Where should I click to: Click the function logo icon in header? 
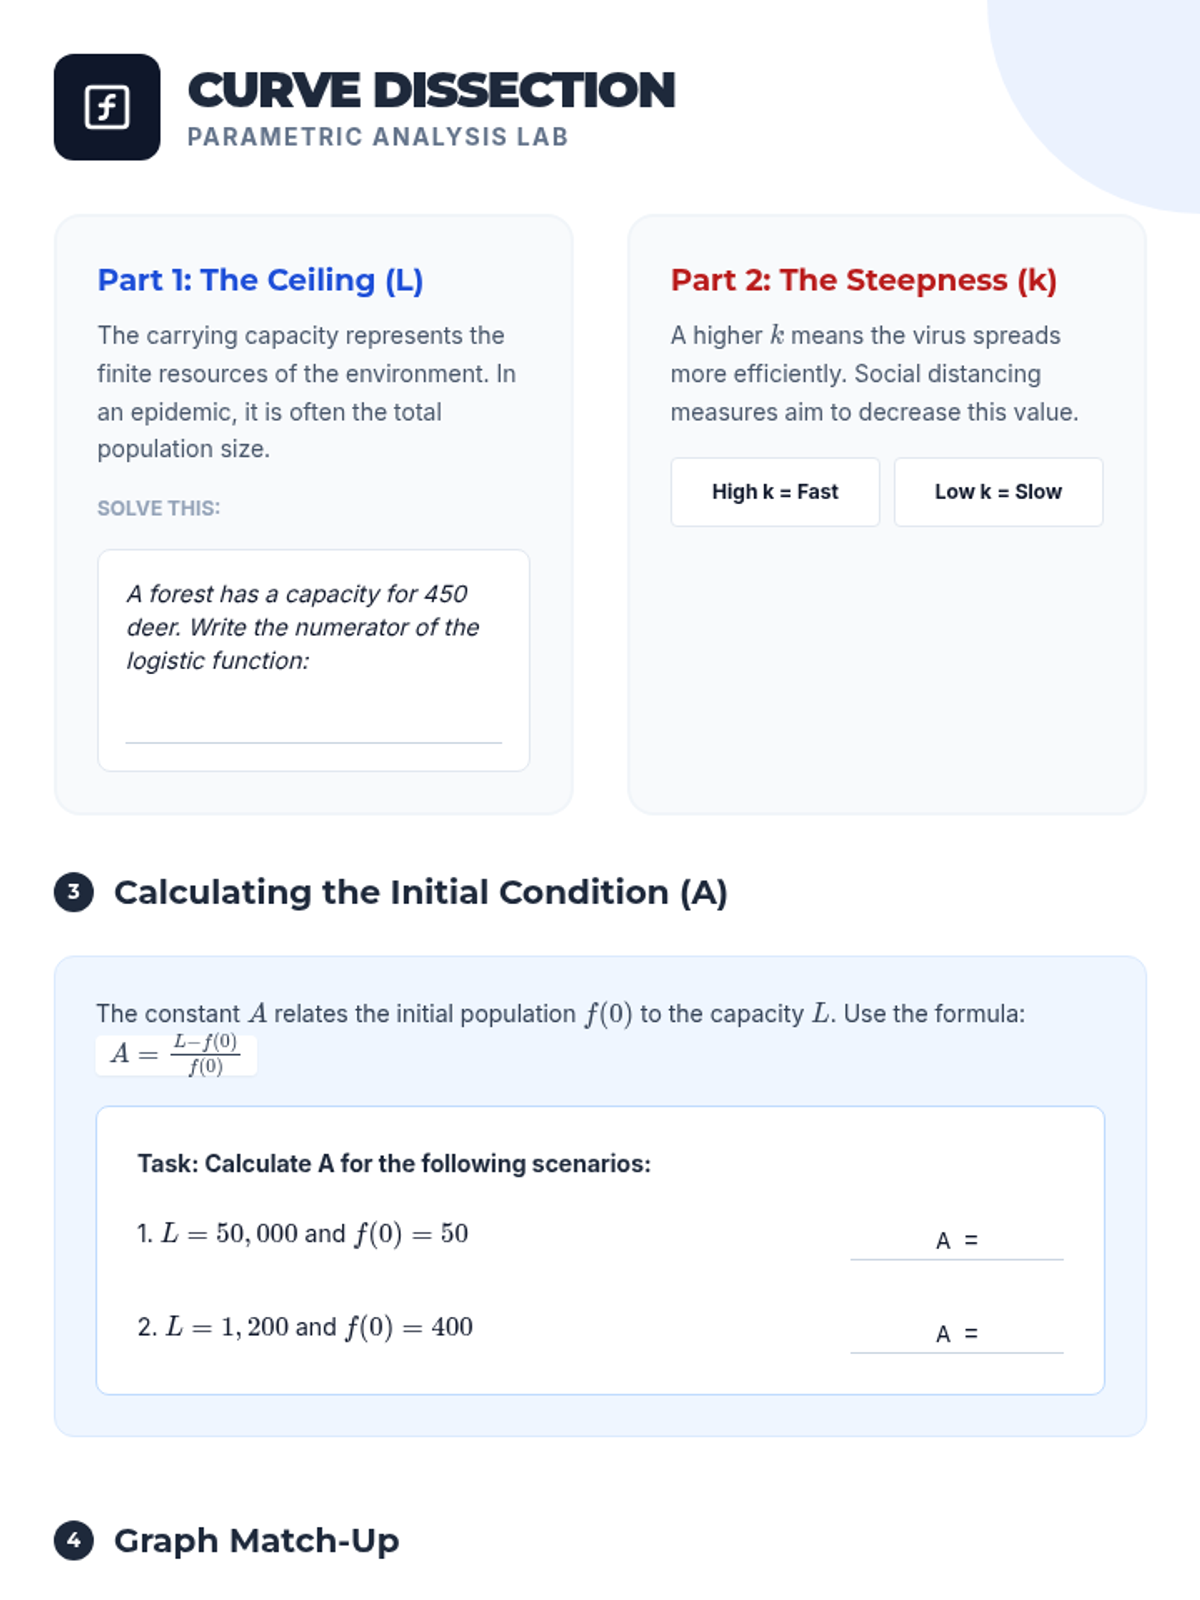click(x=107, y=107)
